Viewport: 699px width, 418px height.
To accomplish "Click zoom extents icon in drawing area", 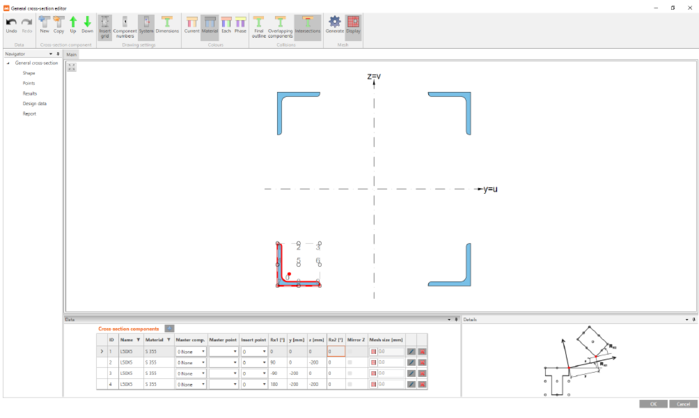I will pos(71,67).
